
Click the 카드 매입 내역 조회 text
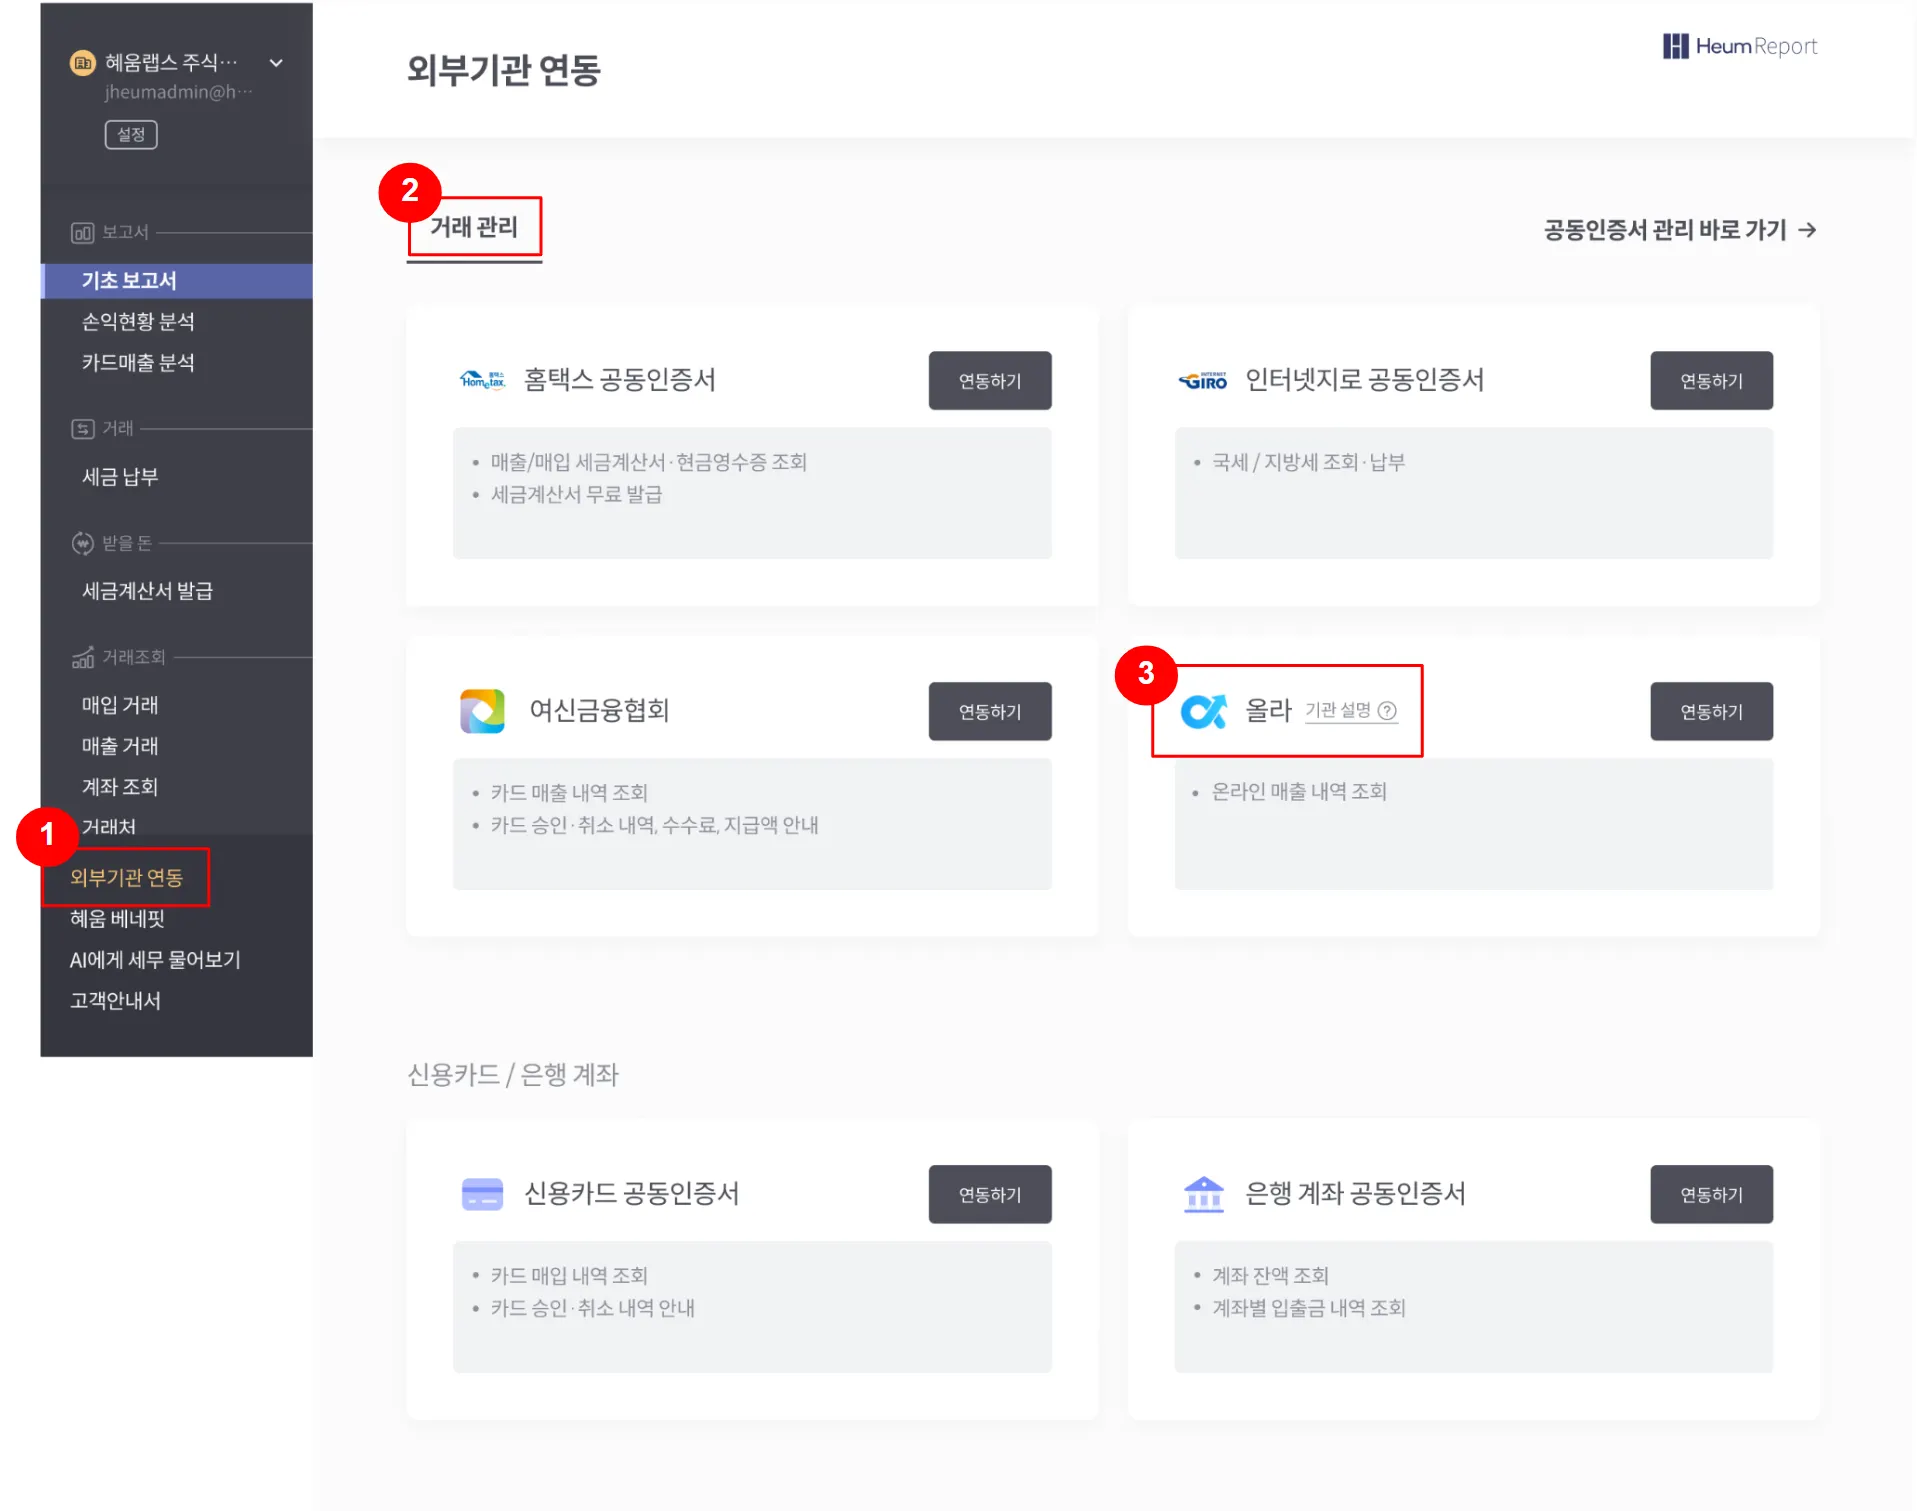[x=569, y=1276]
